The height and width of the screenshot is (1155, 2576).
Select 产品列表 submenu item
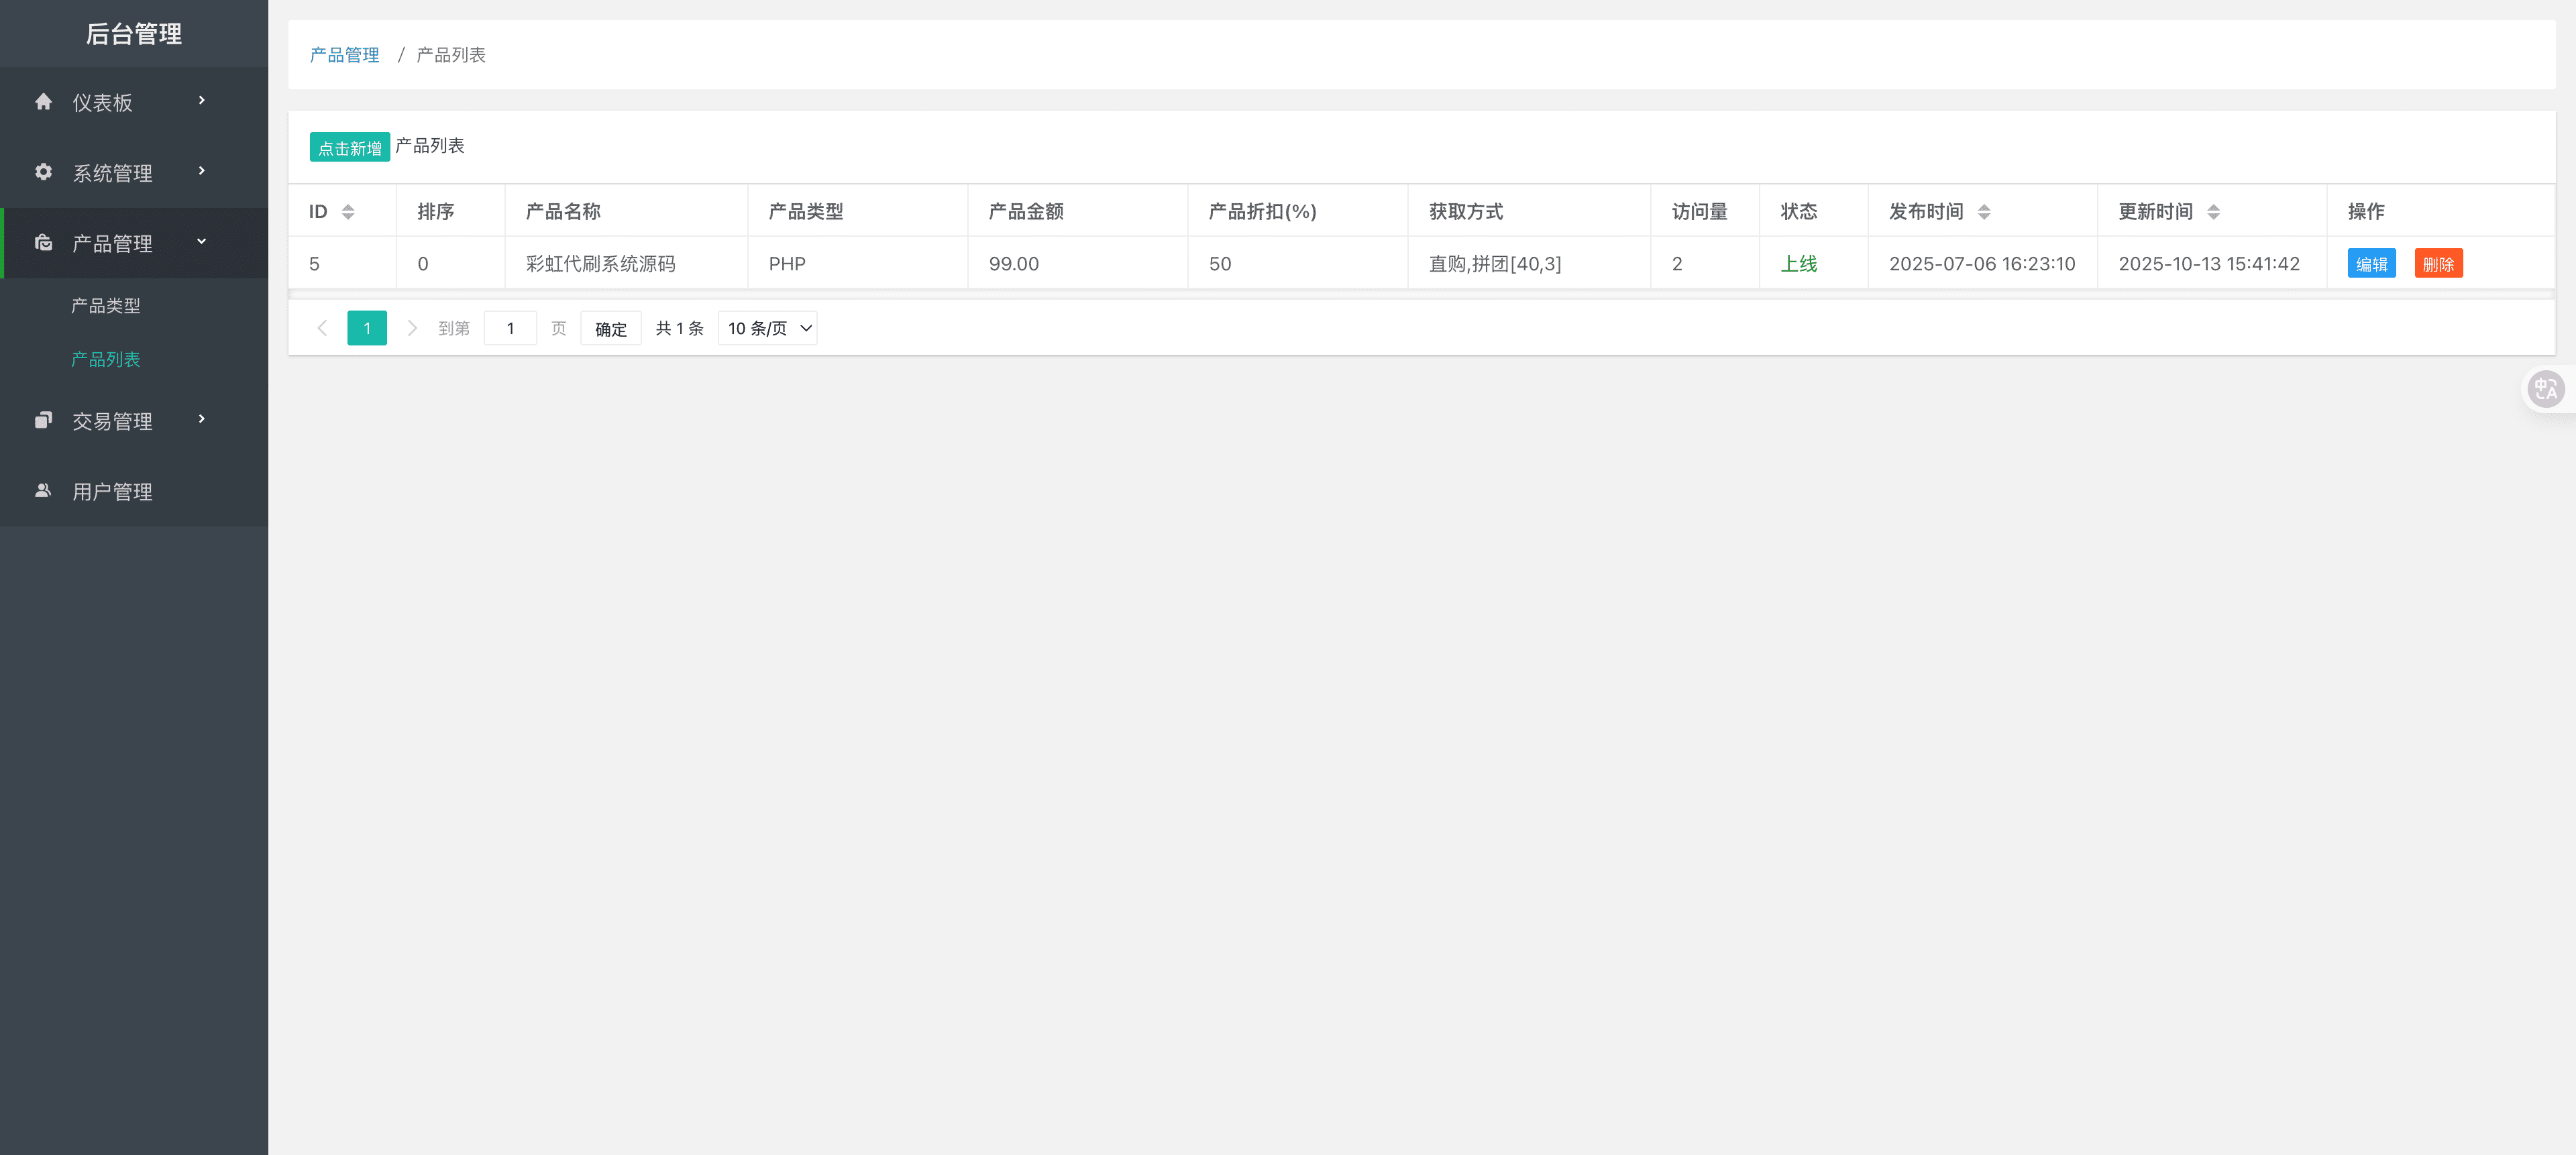tap(106, 359)
